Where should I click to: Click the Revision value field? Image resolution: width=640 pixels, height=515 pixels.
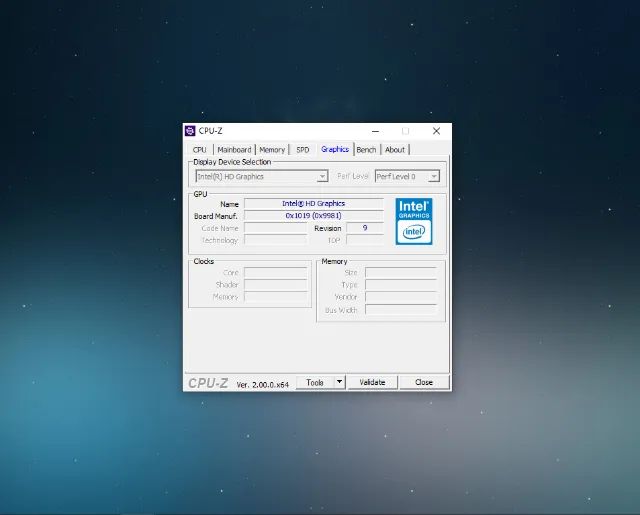point(365,228)
